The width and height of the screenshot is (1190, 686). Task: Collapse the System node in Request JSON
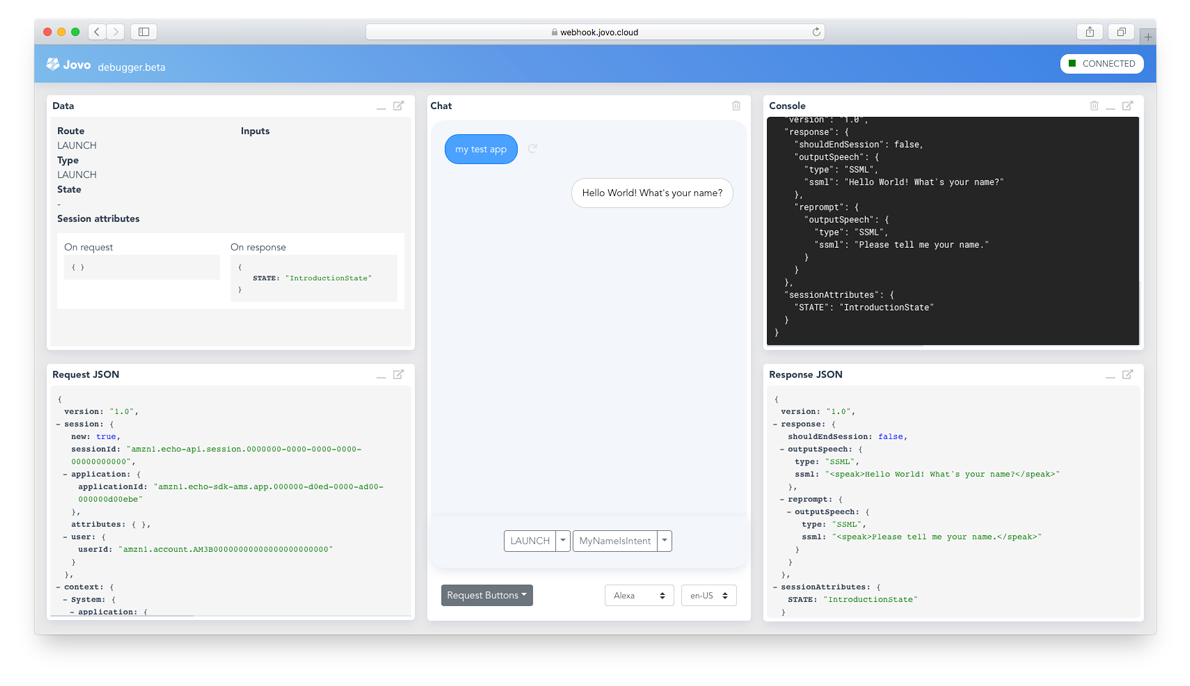(x=65, y=599)
